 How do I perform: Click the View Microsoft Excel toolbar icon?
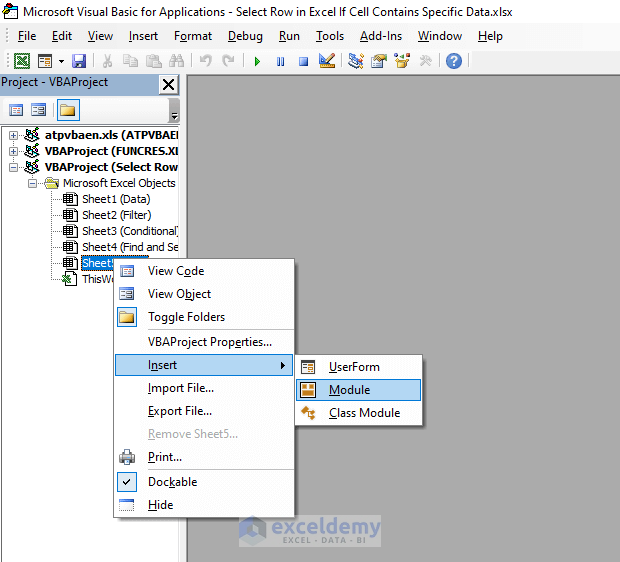coord(22,61)
